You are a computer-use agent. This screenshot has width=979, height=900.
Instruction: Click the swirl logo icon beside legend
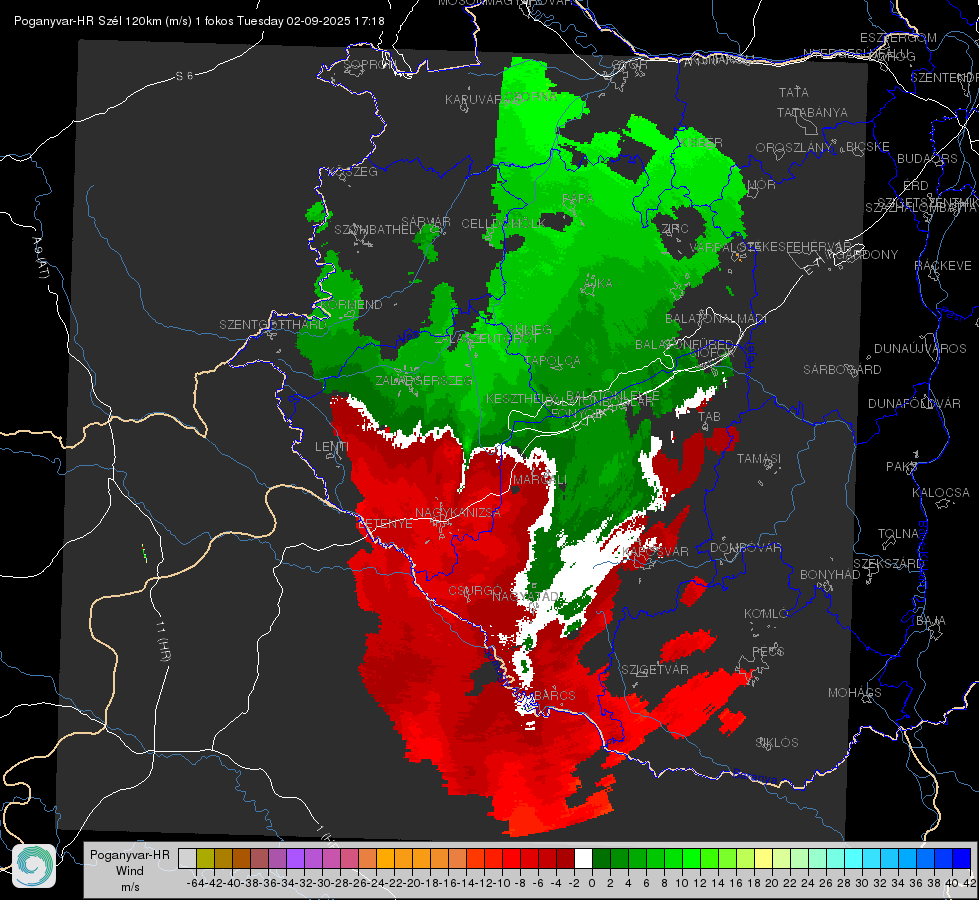pyautogui.click(x=34, y=866)
